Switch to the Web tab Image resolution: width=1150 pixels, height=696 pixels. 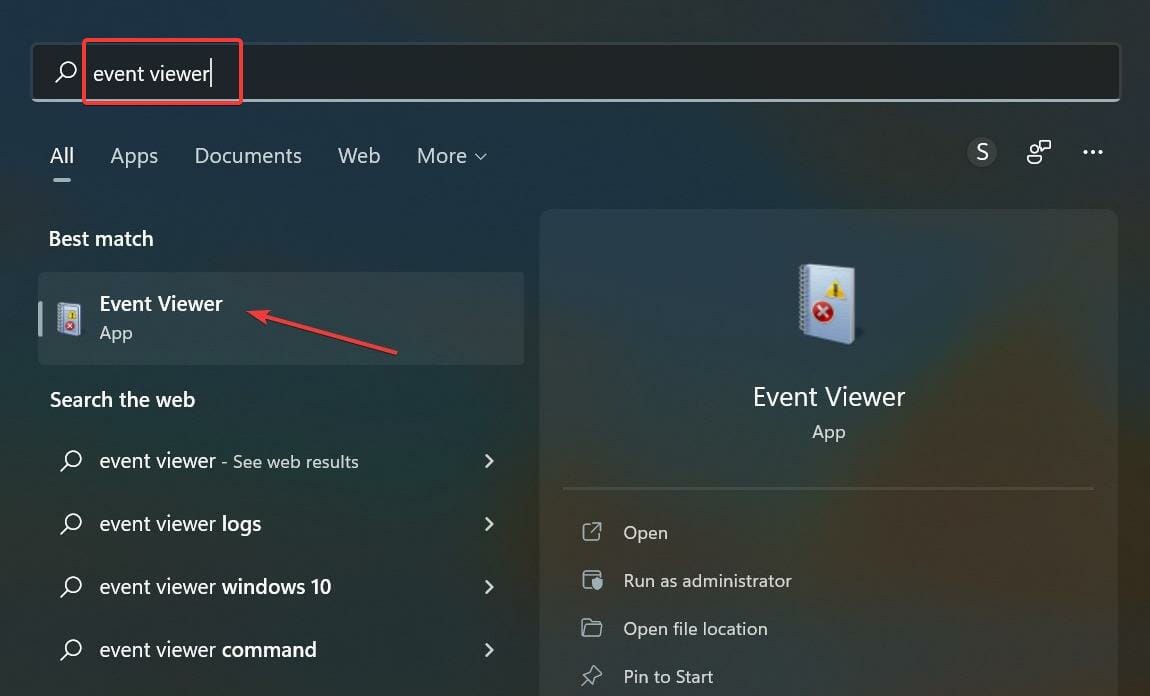pyautogui.click(x=359, y=155)
